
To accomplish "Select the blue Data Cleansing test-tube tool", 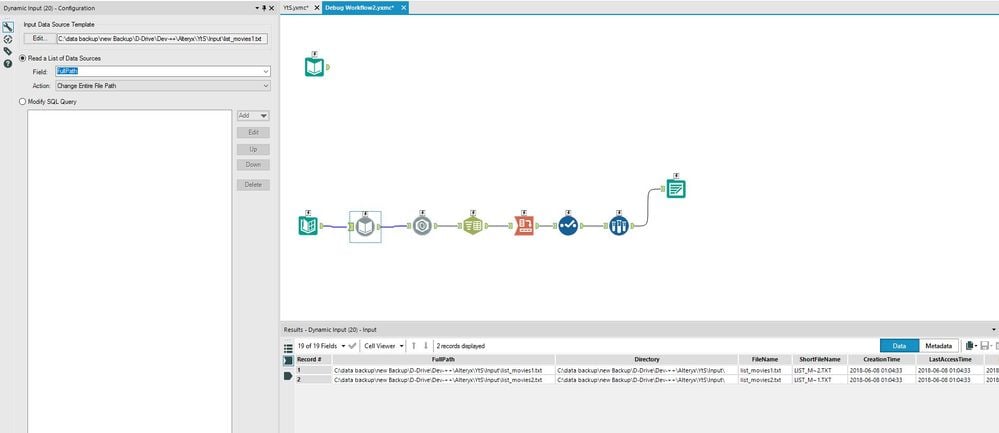I will coord(619,225).
